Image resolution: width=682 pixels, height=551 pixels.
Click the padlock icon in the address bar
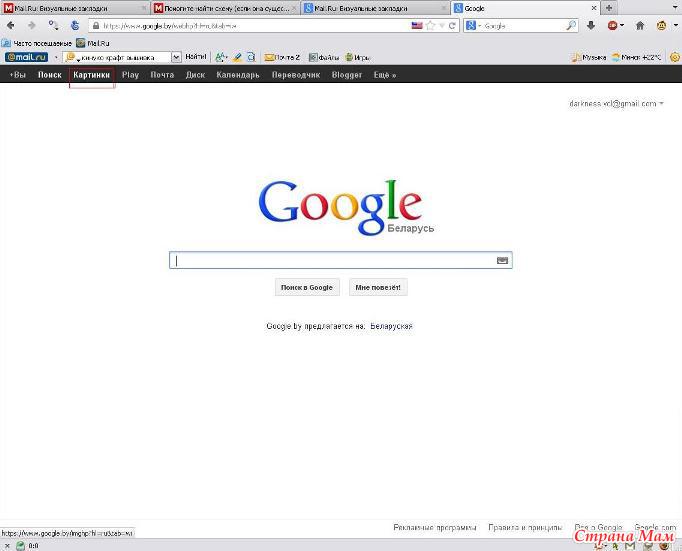[96, 26]
